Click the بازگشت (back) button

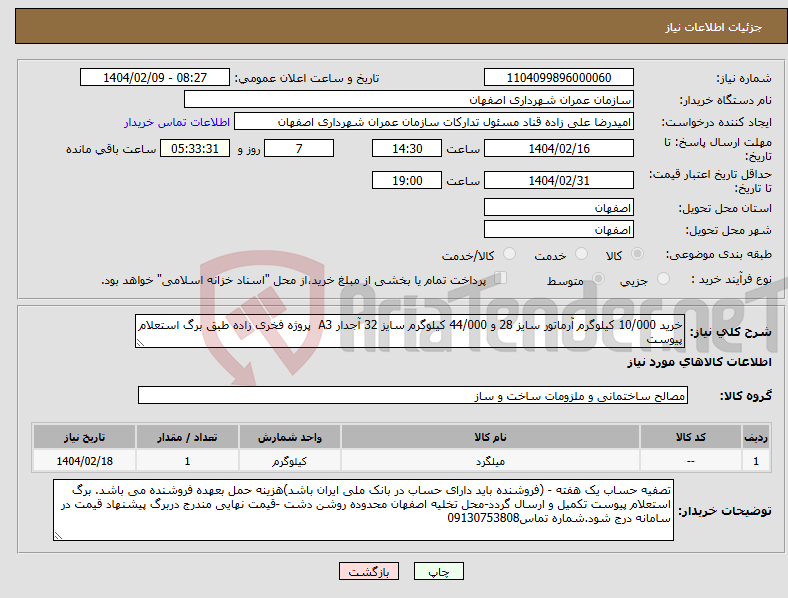click(369, 571)
